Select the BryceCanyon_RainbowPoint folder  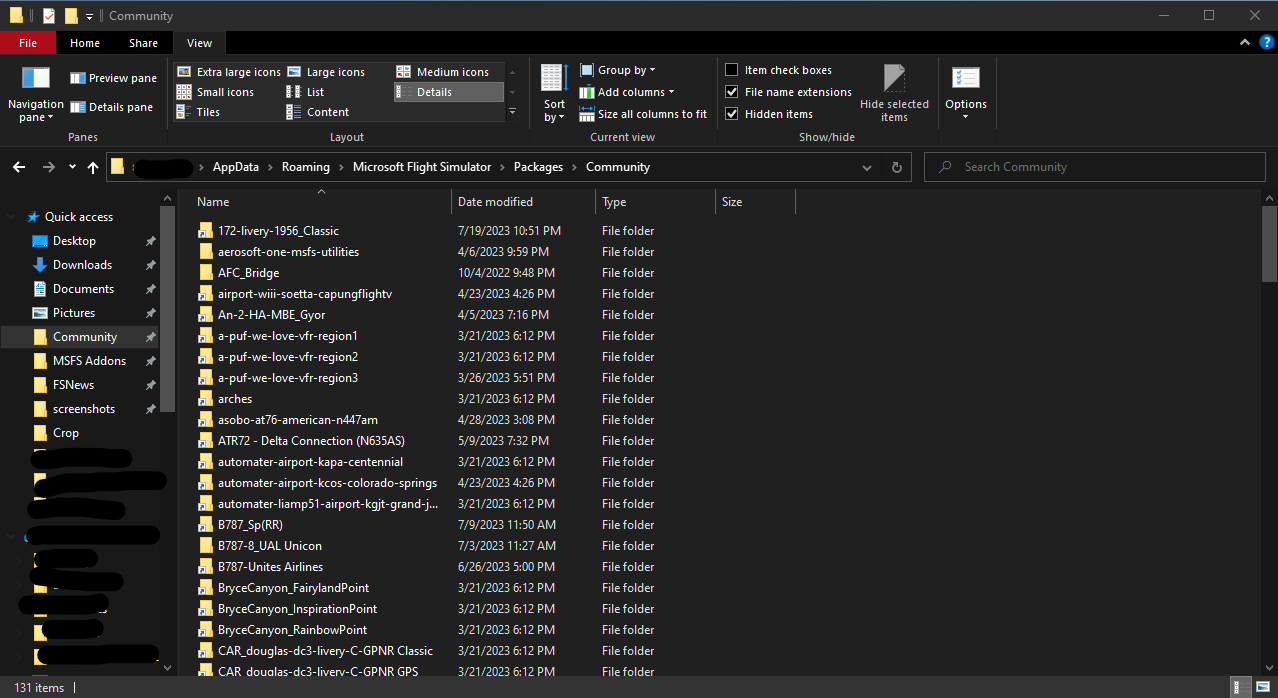292,630
